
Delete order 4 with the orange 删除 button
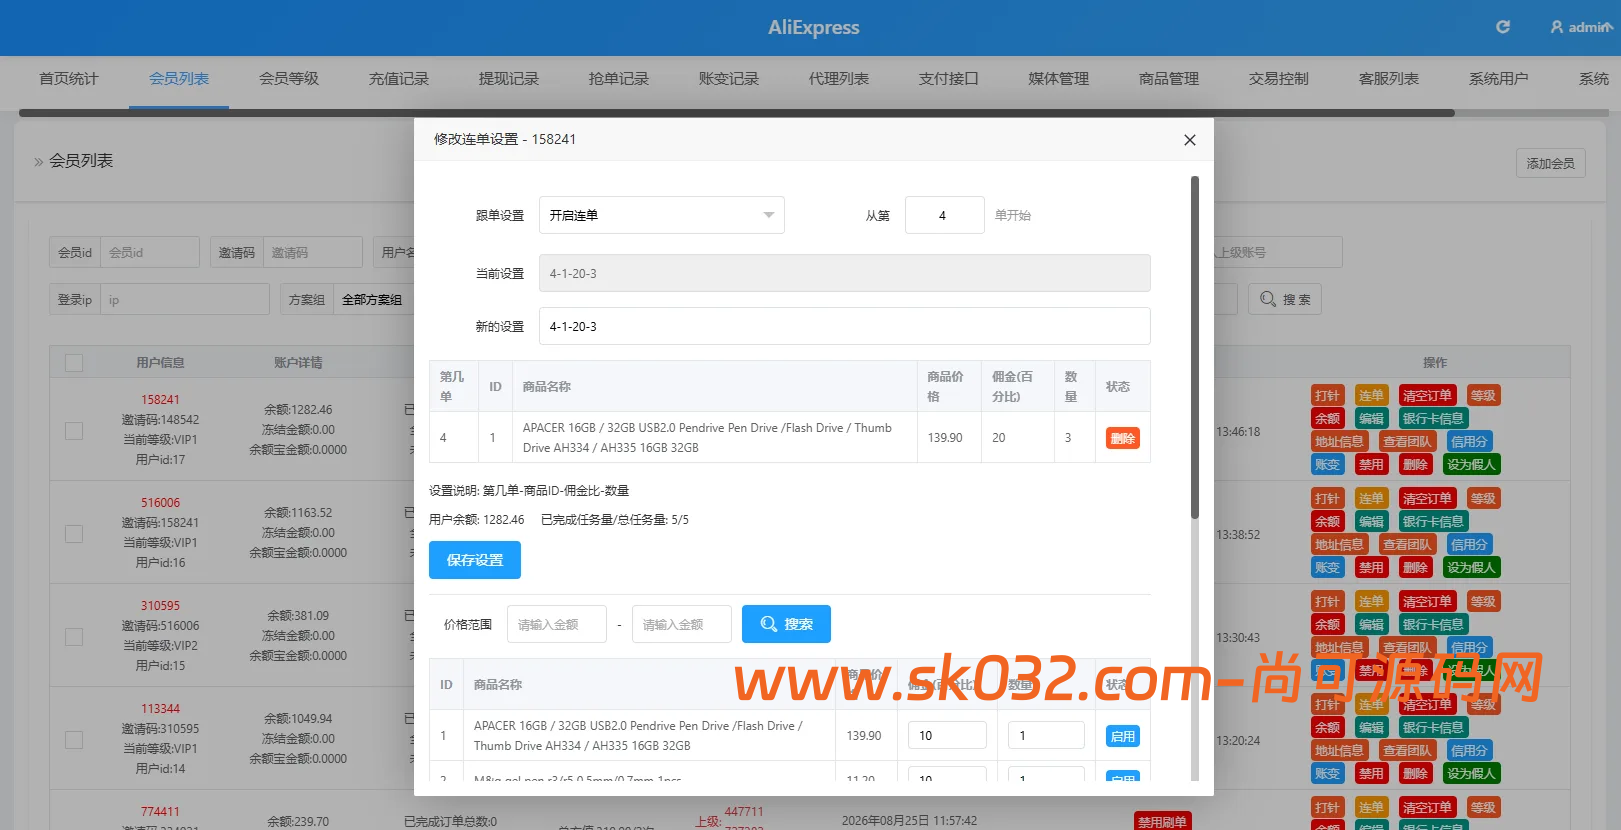(1122, 438)
